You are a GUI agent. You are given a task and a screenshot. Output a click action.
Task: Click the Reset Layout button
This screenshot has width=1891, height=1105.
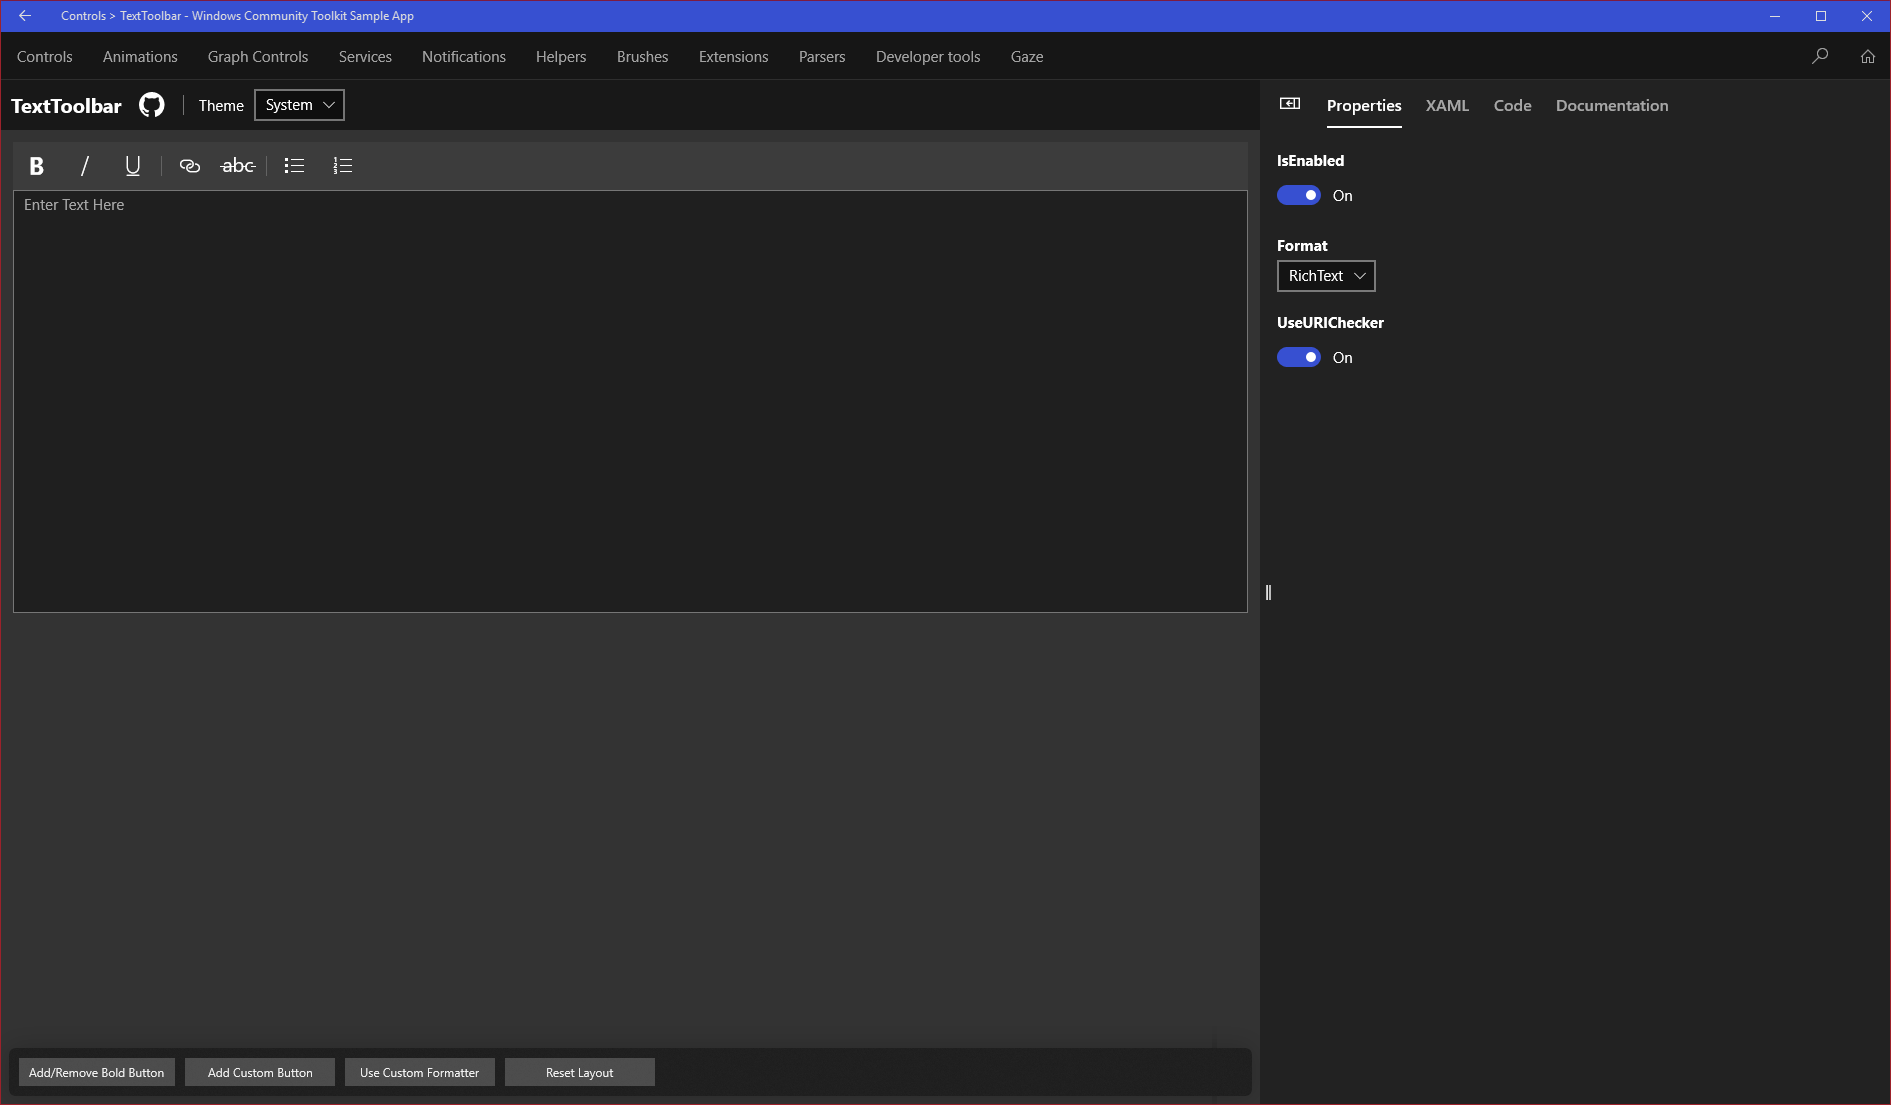tap(580, 1072)
